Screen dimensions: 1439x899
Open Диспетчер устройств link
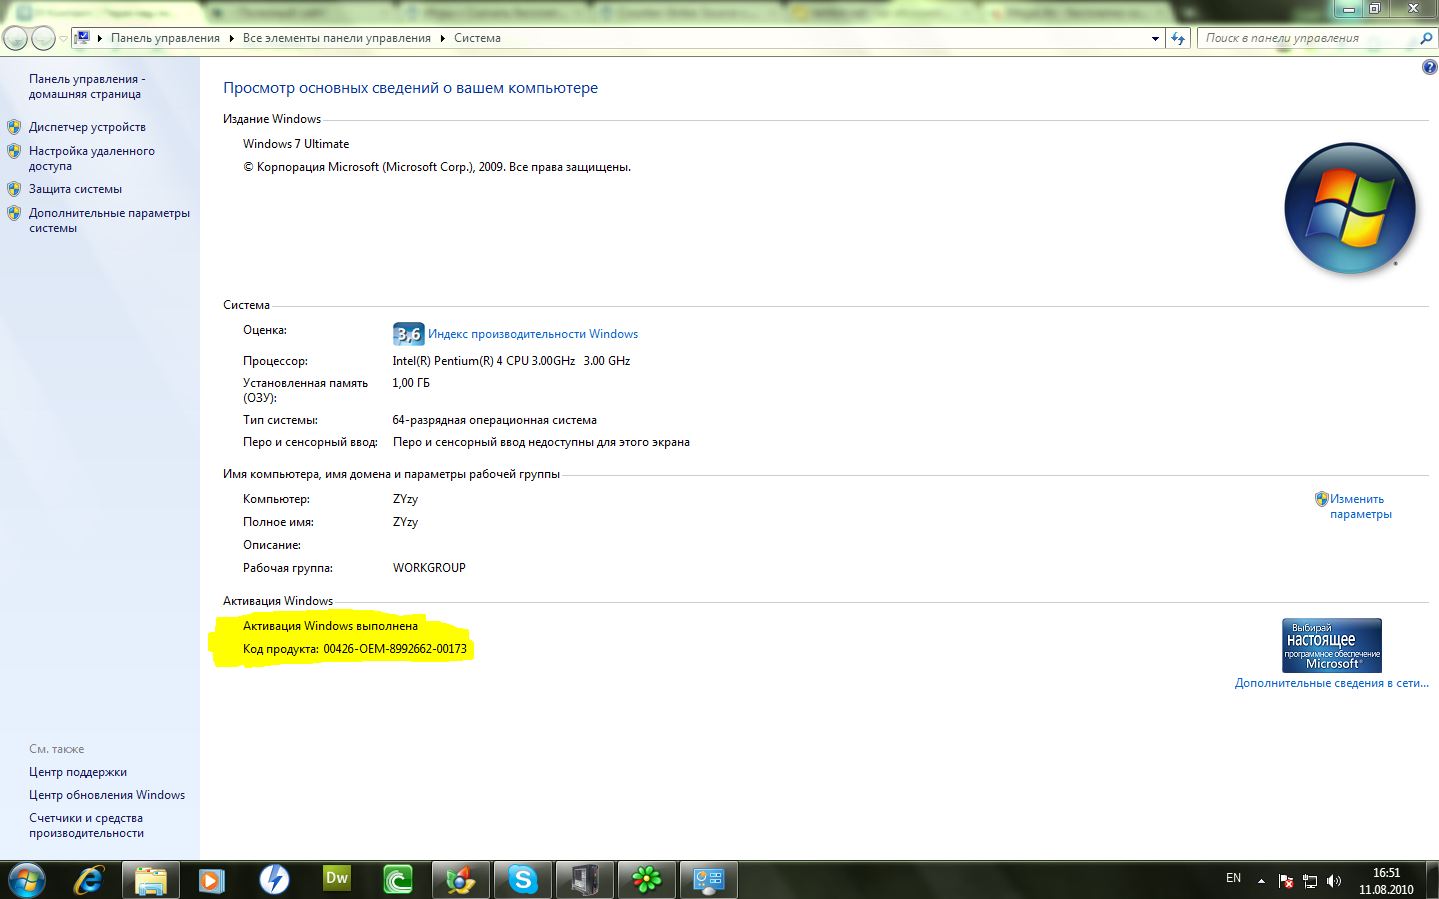87,127
